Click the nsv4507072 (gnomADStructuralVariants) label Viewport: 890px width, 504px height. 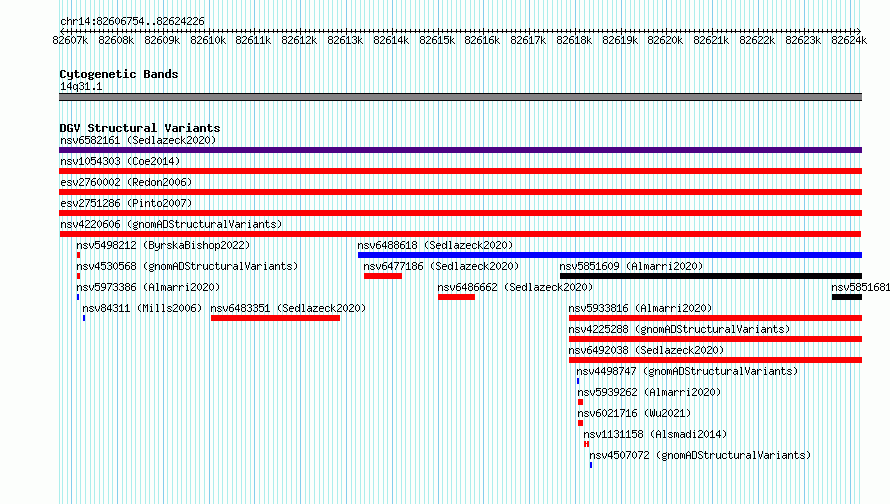pyautogui.click(x=700, y=455)
